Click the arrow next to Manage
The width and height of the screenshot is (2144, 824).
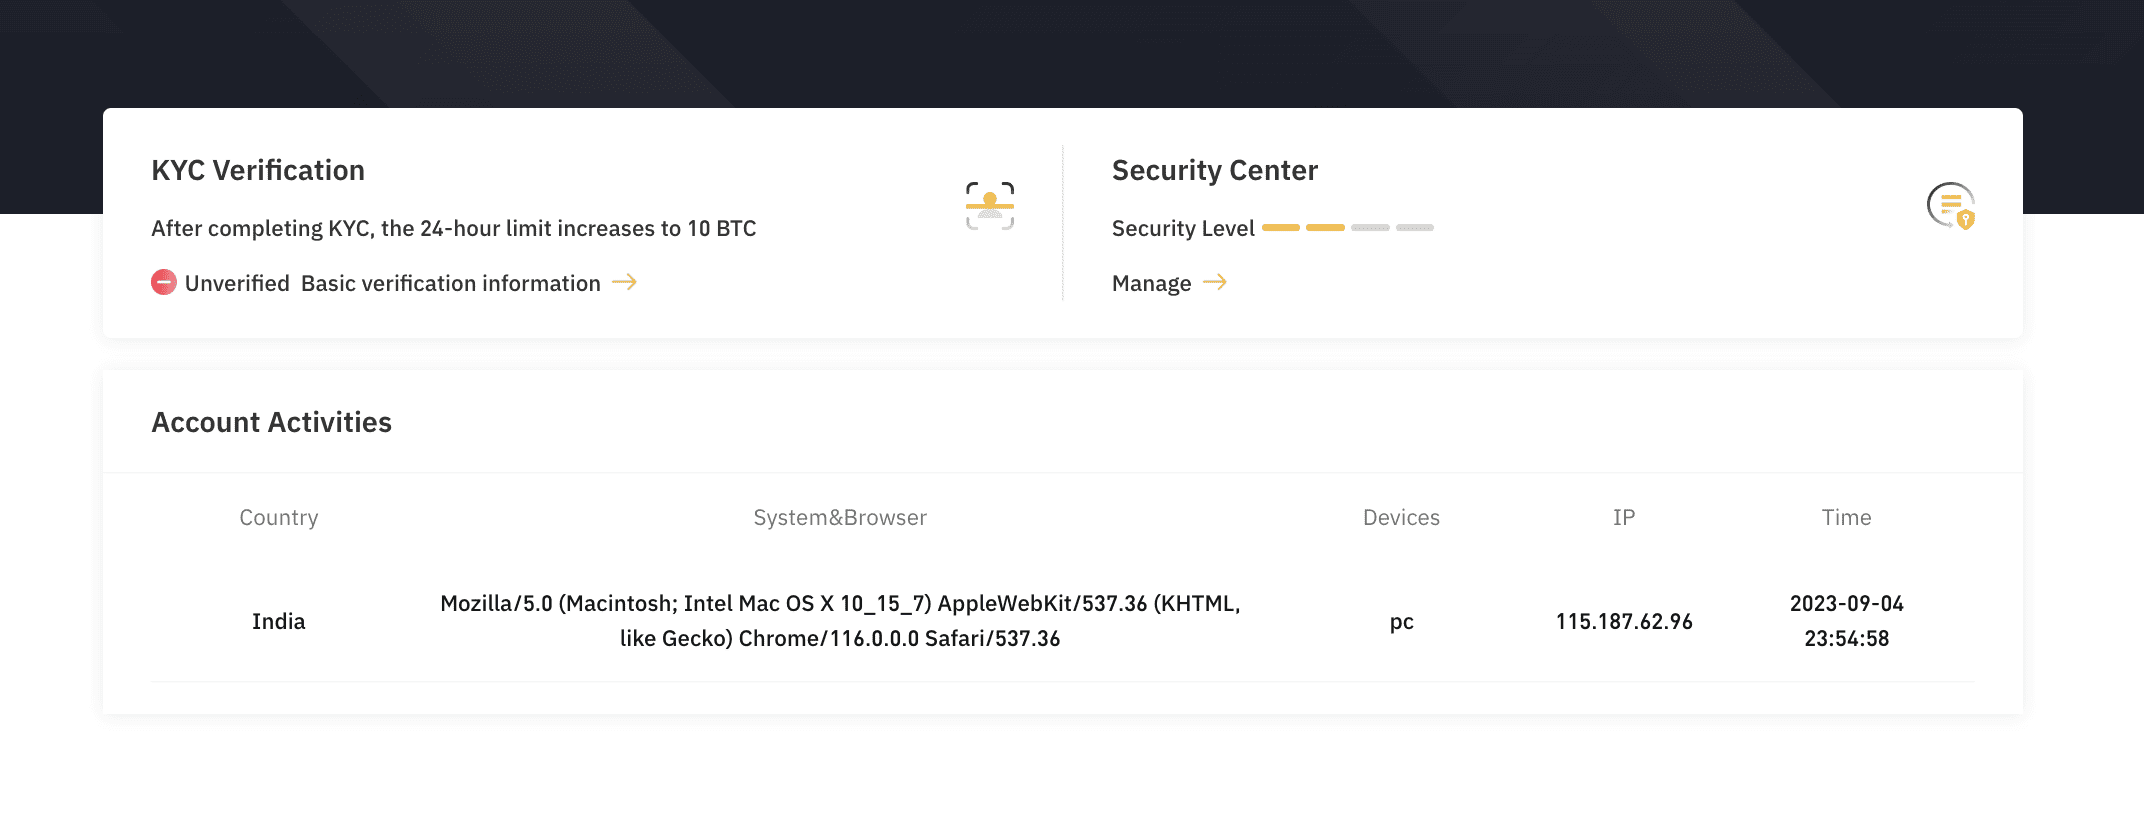(x=1215, y=282)
